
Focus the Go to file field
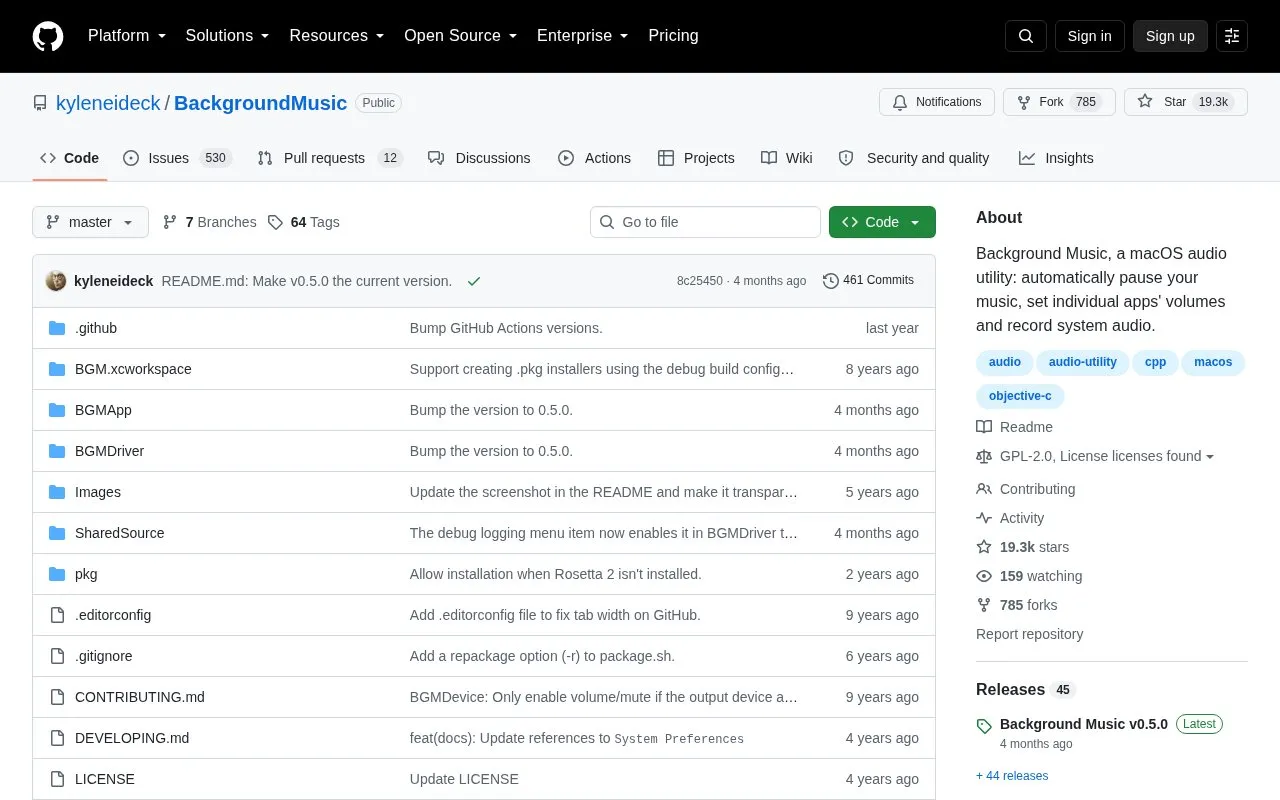[x=705, y=222]
